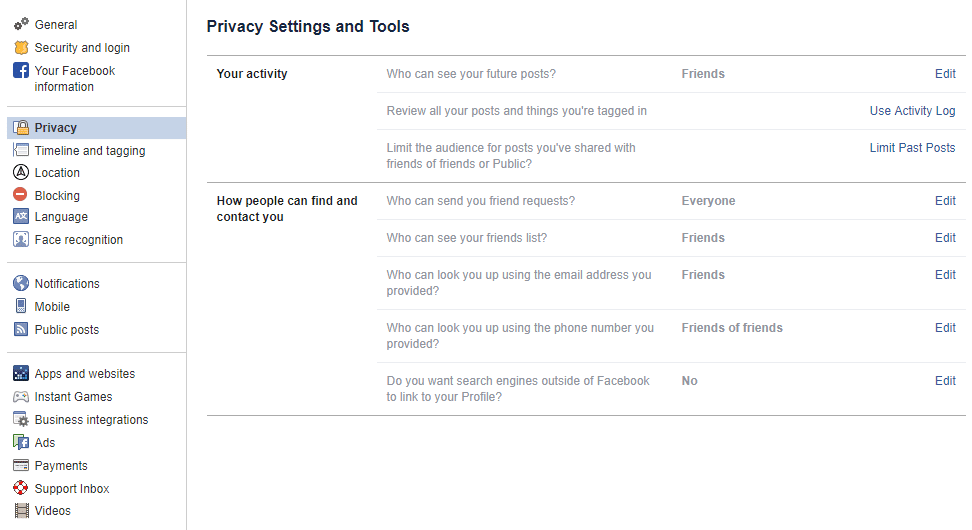Screen dimensions: 972x530
Task: Click the Location compass icon
Action: (x=21, y=173)
